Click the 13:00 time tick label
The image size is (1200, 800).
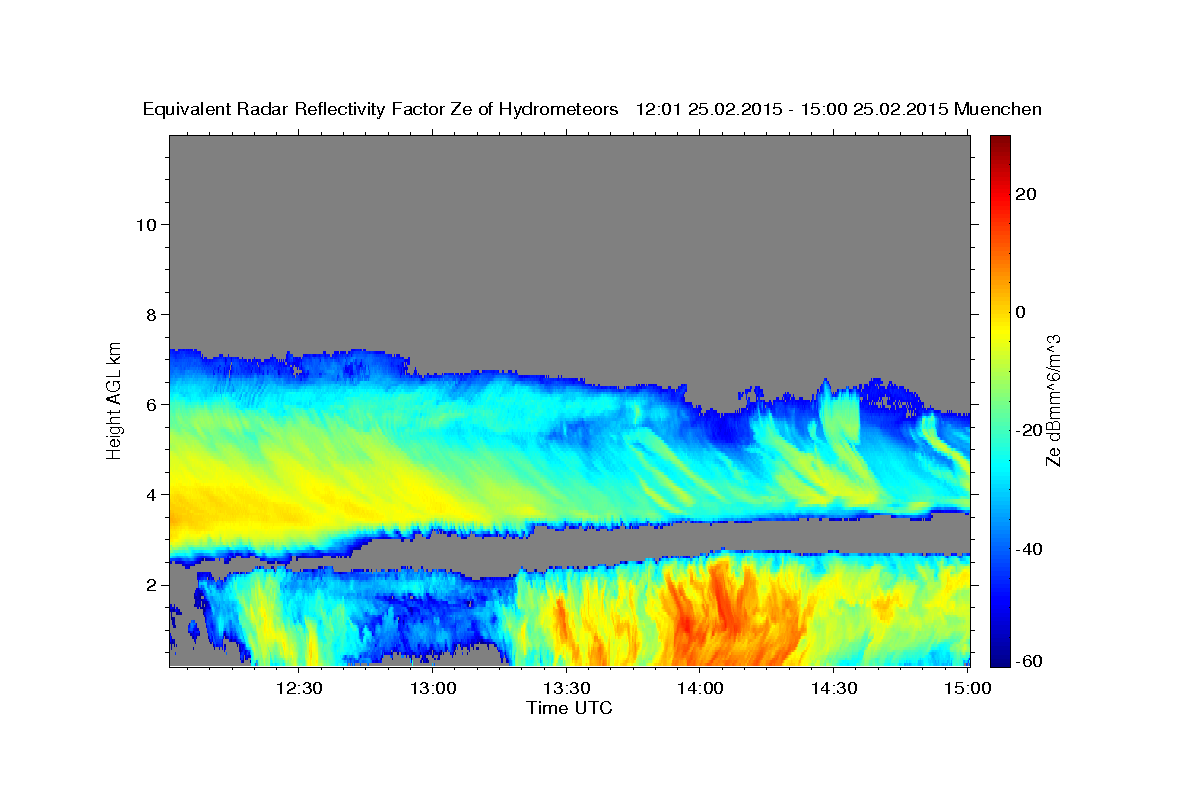(433, 688)
